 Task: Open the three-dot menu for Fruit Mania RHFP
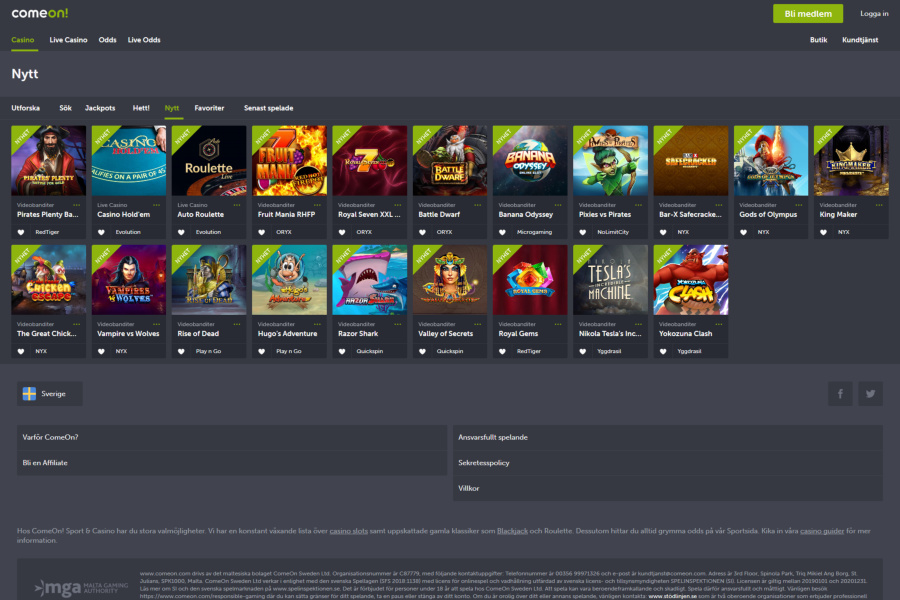pos(317,205)
